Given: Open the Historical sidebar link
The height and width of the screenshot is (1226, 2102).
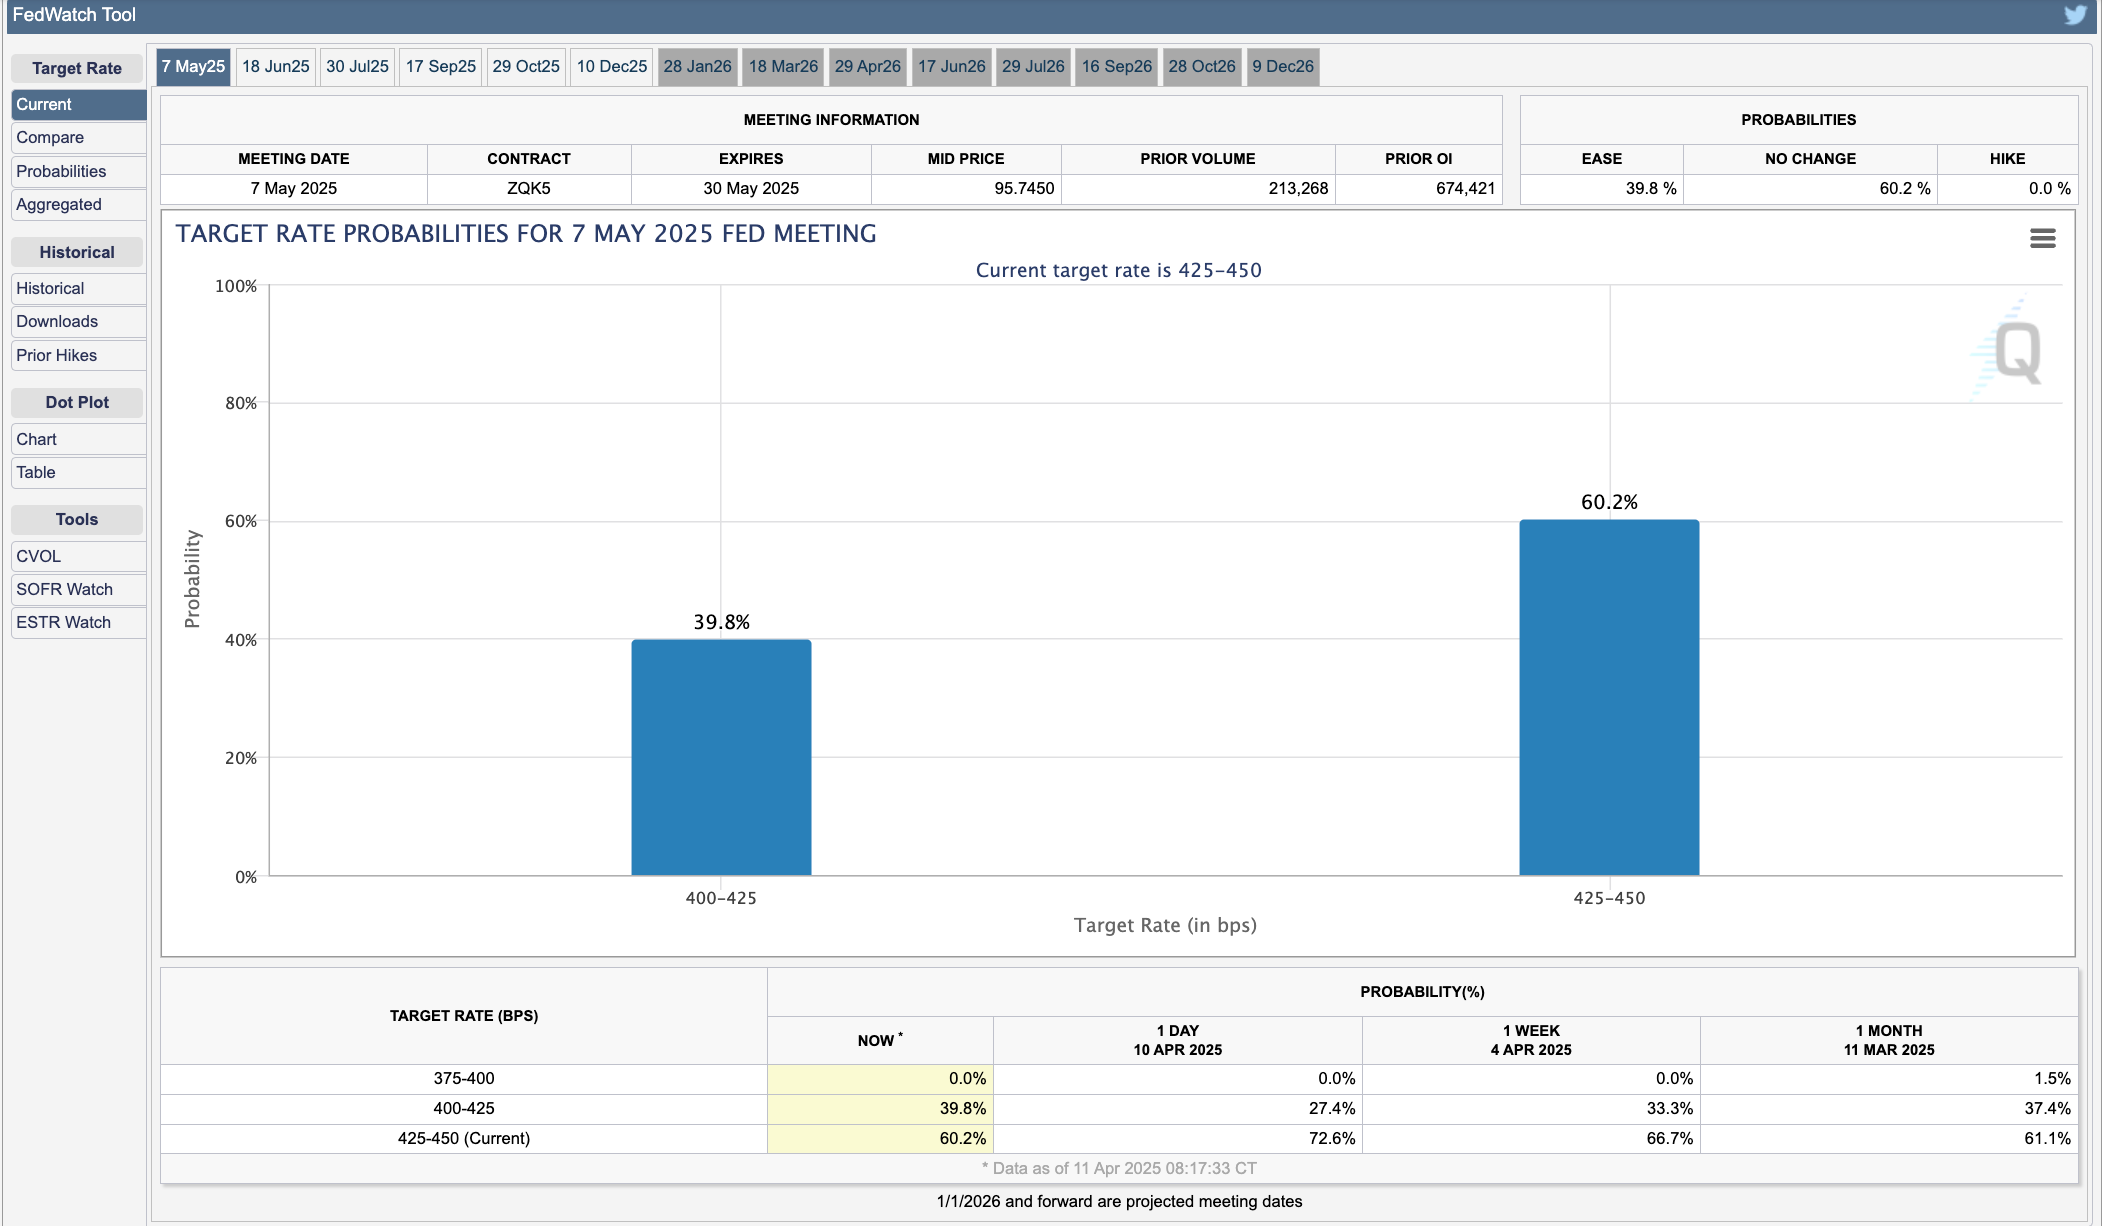Looking at the screenshot, I should click(x=79, y=289).
